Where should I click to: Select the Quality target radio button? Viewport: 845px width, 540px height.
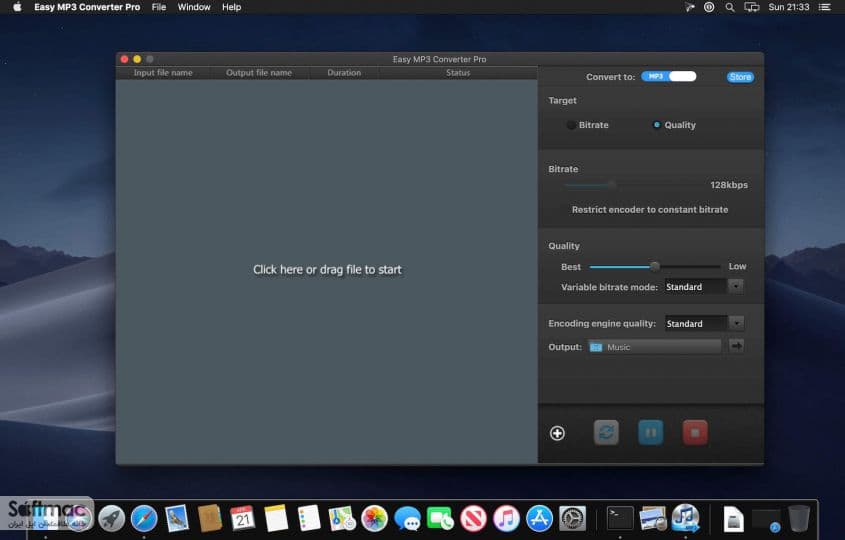tap(656, 125)
